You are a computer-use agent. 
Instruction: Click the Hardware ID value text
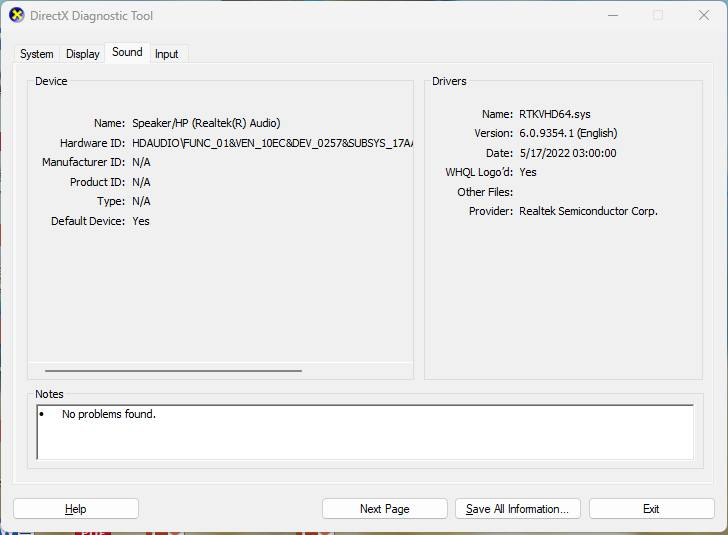coord(272,143)
